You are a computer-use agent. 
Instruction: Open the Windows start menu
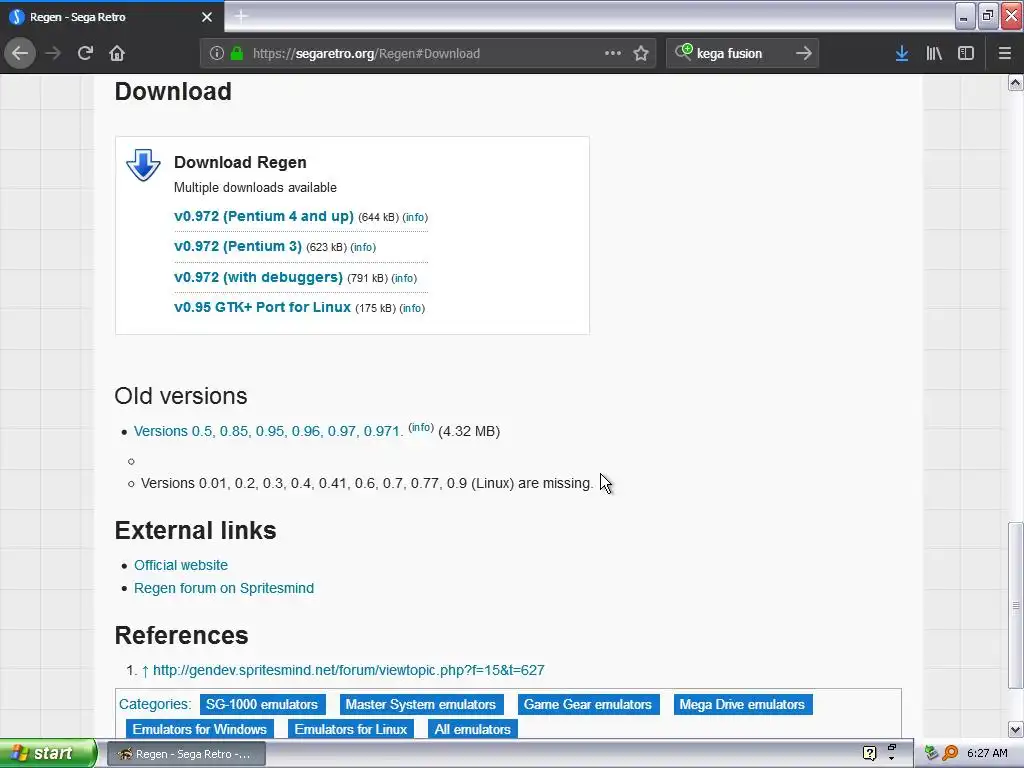[48, 754]
